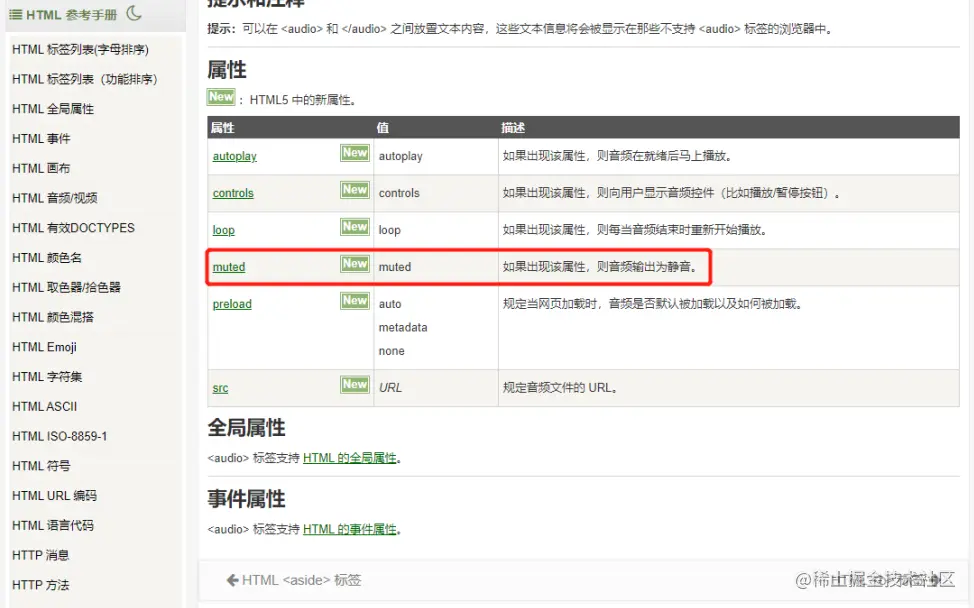This screenshot has width=974, height=608.
Task: Click the New badge in muted row
Action: coord(355,264)
